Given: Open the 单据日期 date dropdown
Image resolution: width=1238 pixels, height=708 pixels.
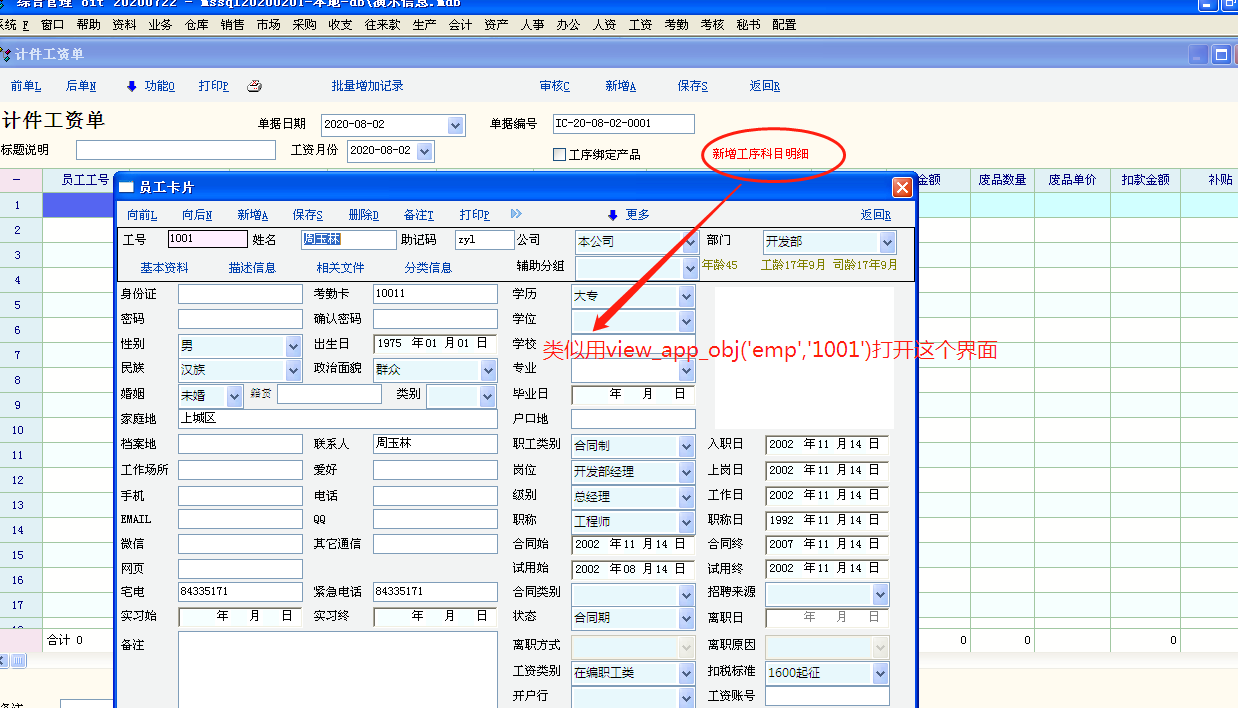Looking at the screenshot, I should (x=456, y=125).
